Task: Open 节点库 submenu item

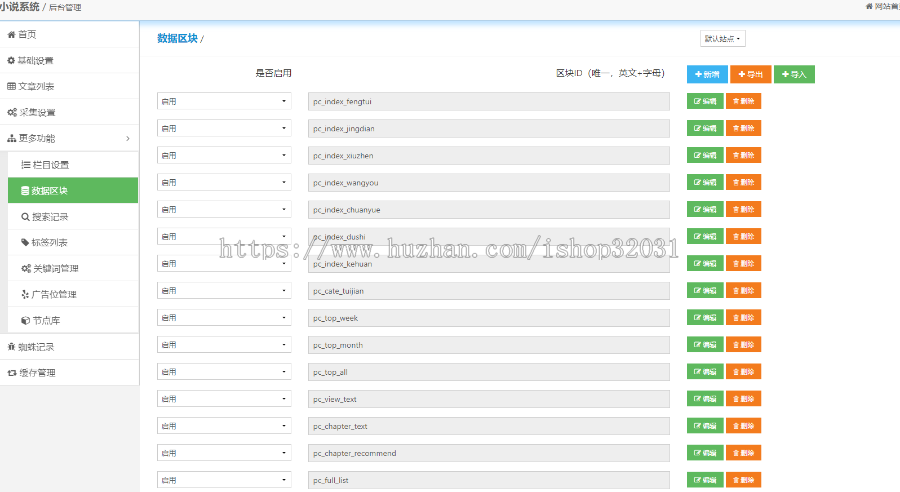Action: coord(73,320)
